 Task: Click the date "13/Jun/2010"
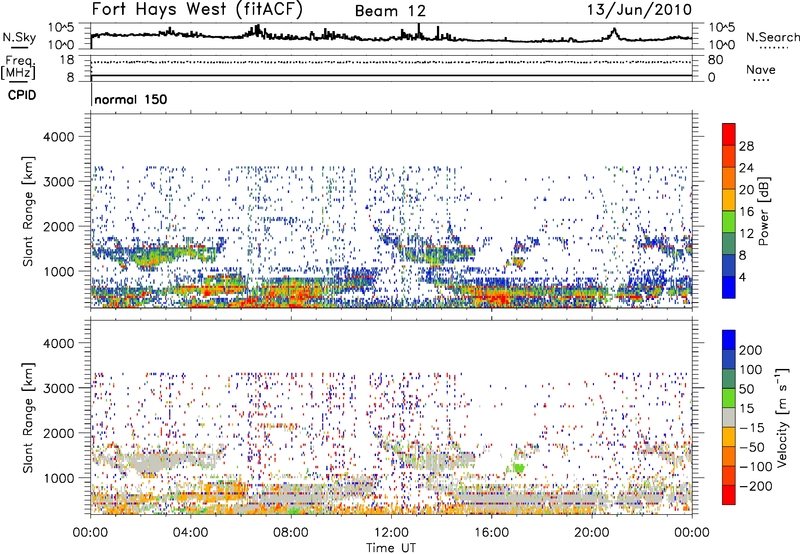point(639,9)
